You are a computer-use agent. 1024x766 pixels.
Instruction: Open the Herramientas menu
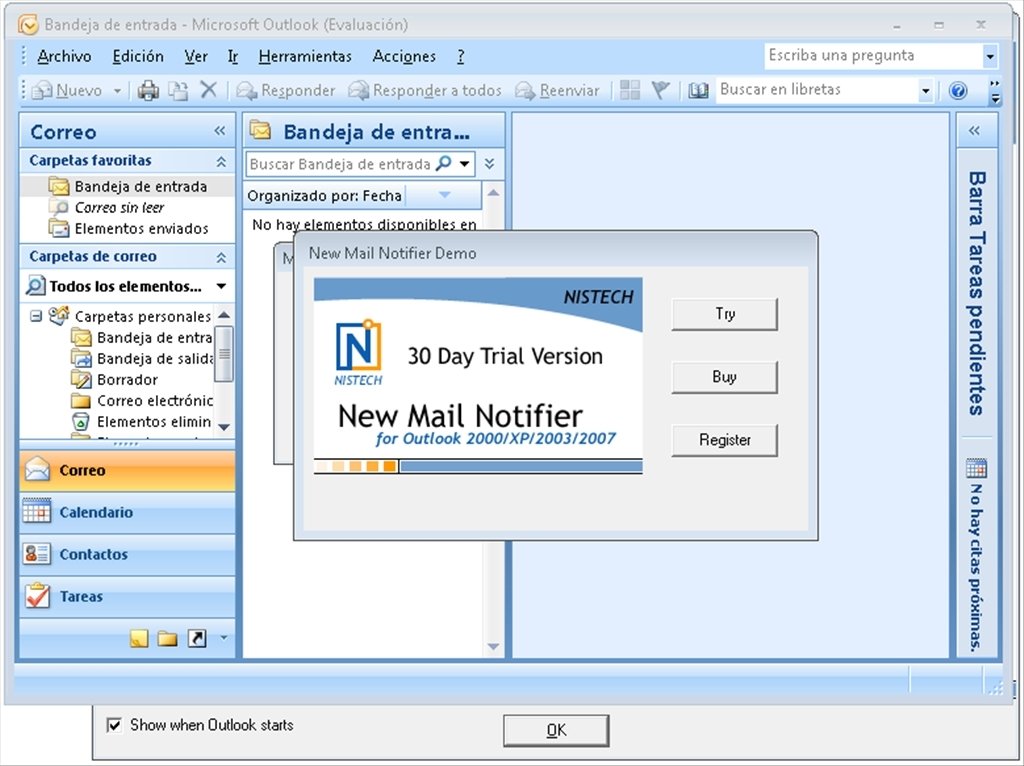pos(305,56)
